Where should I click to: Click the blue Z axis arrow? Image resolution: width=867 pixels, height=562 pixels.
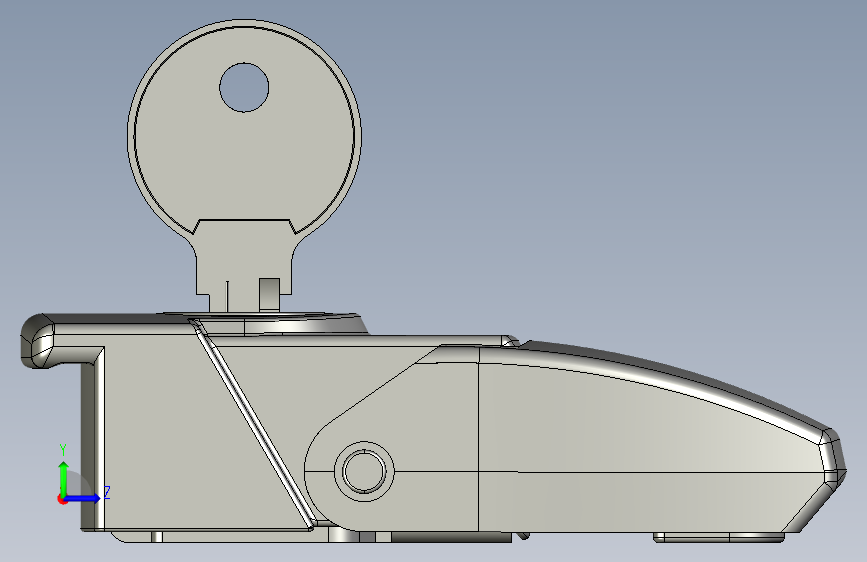click(x=85, y=498)
